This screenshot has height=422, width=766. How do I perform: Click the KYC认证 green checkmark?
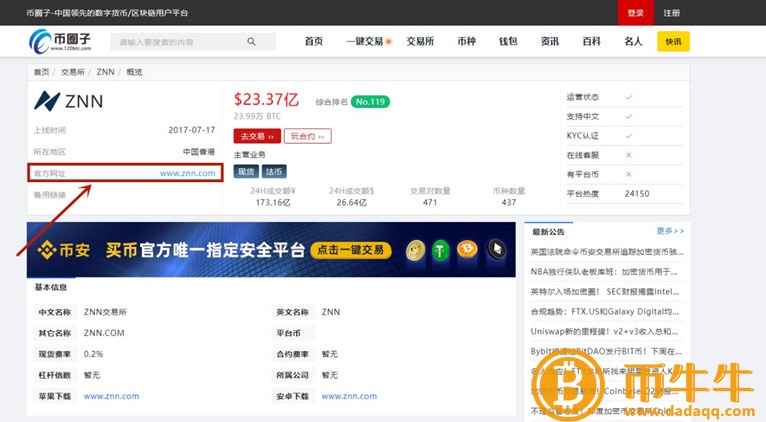[x=629, y=136]
